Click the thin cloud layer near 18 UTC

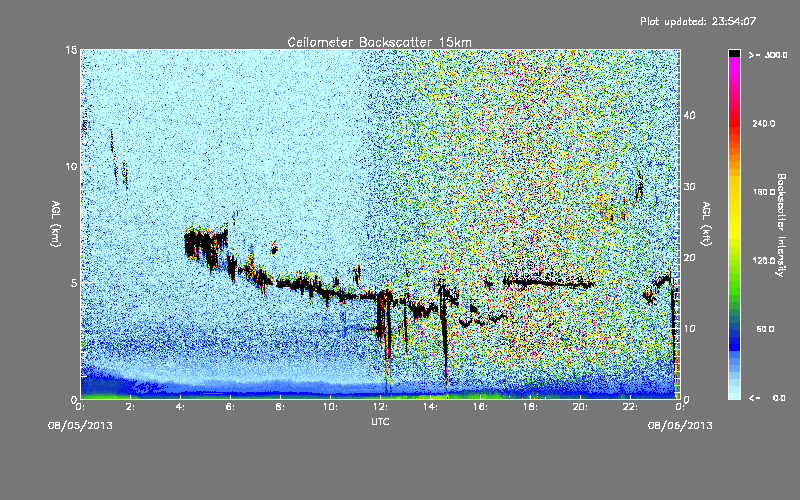tap(548, 282)
